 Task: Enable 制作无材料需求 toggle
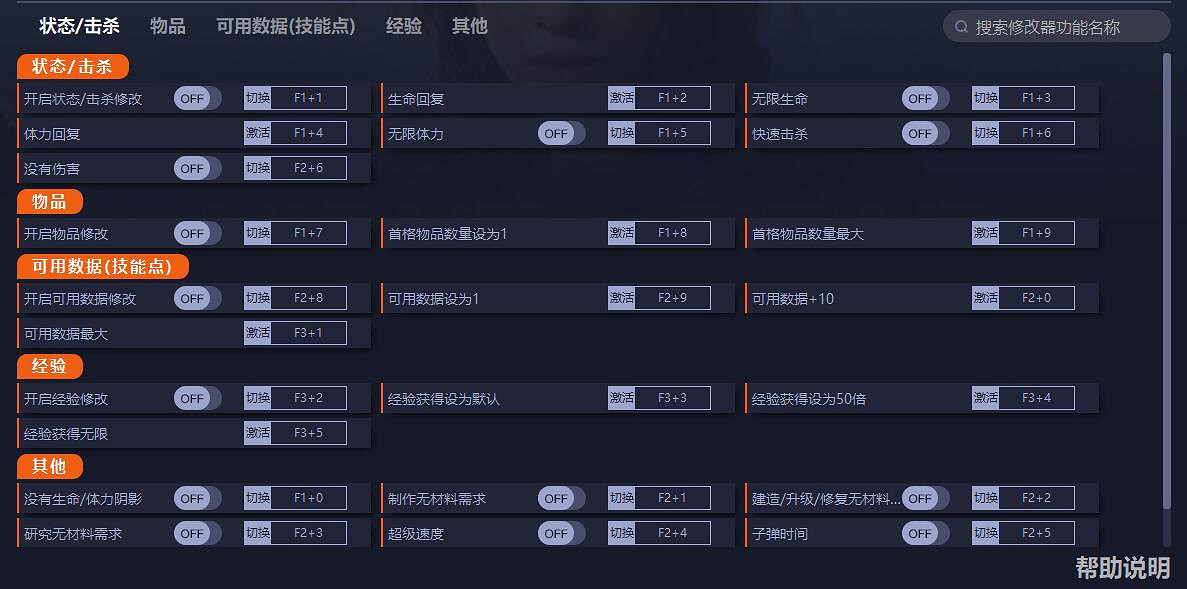point(561,497)
